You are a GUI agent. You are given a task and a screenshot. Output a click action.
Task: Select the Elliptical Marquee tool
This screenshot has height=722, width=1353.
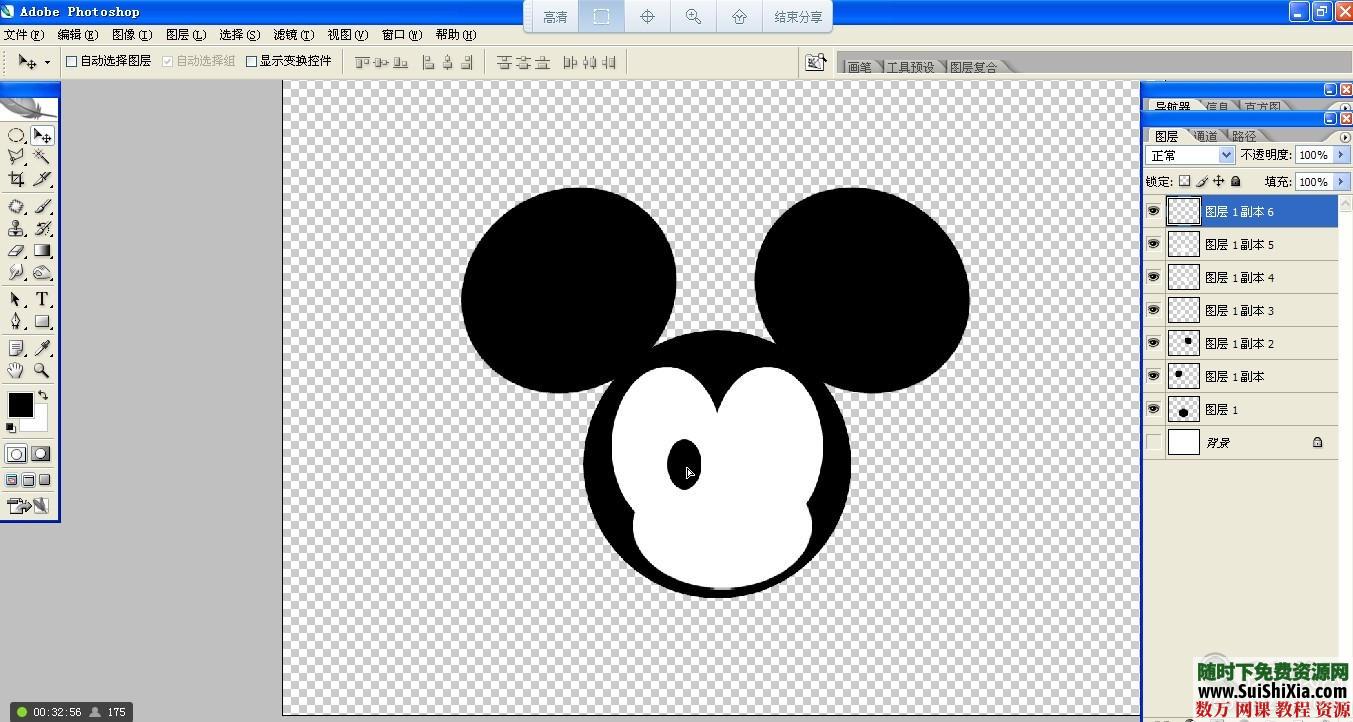[x=16, y=135]
